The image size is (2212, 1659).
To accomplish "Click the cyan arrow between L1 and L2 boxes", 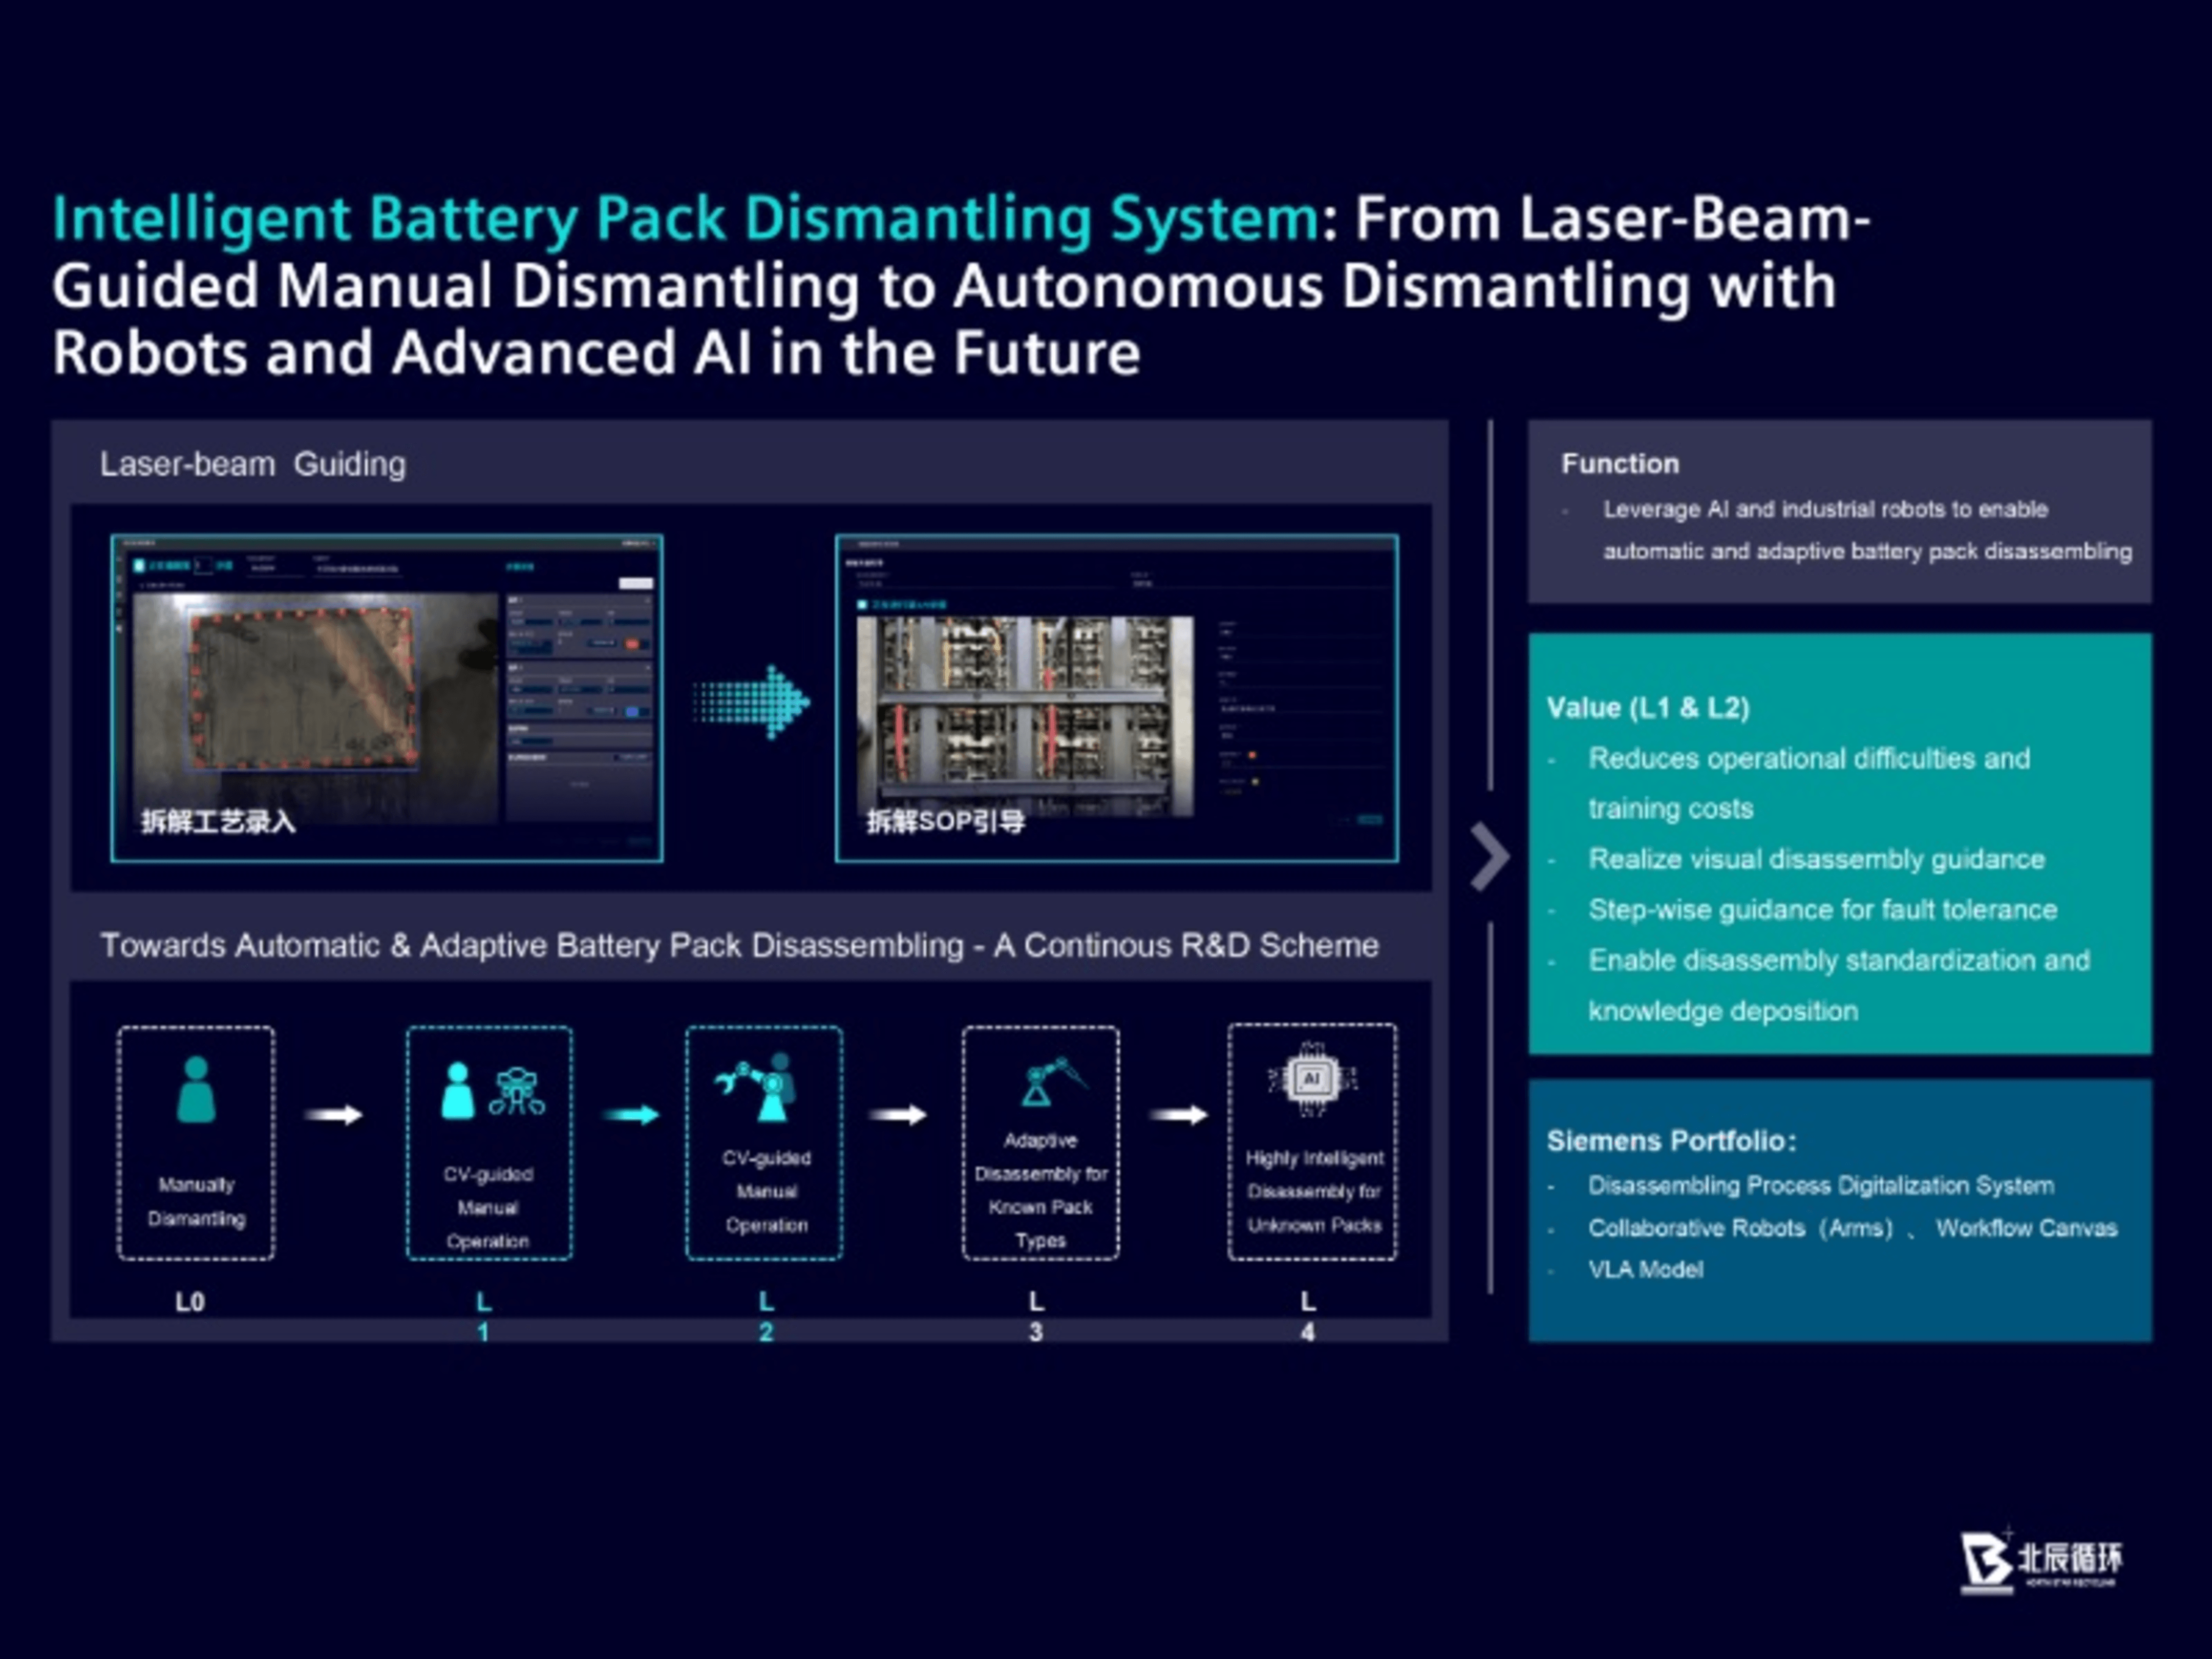I will click(630, 1115).
